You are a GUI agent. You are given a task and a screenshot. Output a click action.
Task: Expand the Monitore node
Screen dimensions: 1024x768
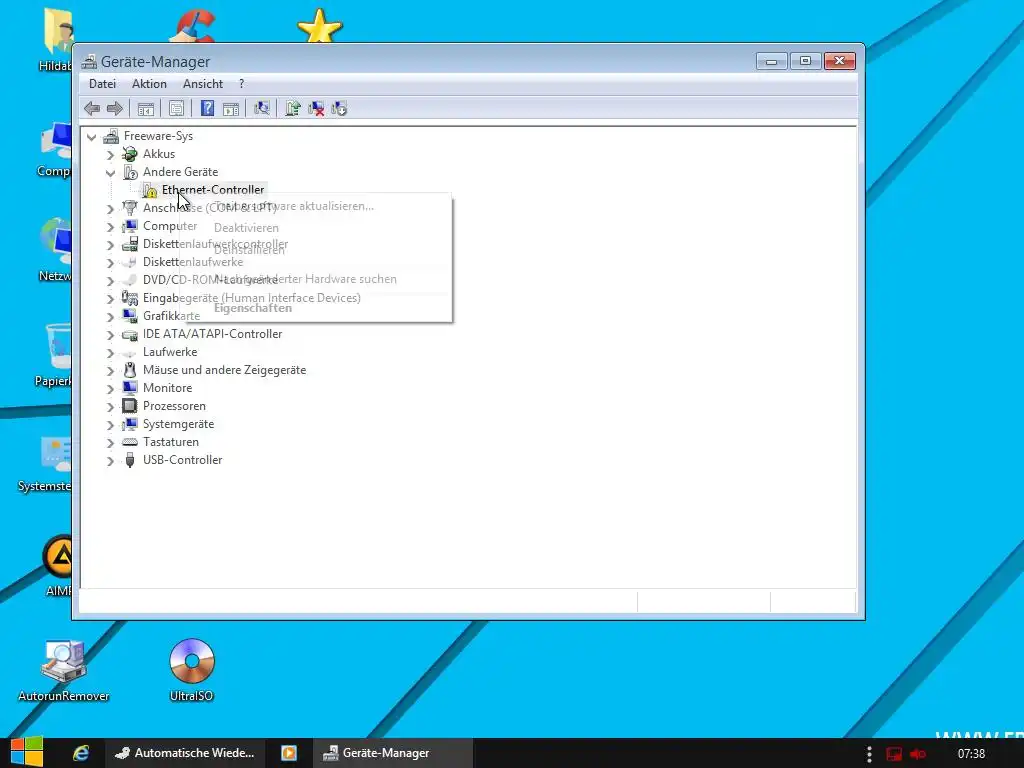(x=110, y=389)
